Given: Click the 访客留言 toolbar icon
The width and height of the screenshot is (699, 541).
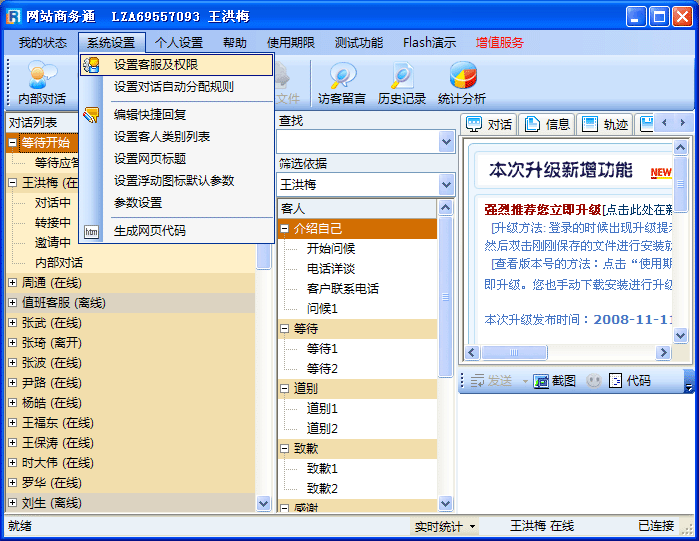Looking at the screenshot, I should coord(342,81).
